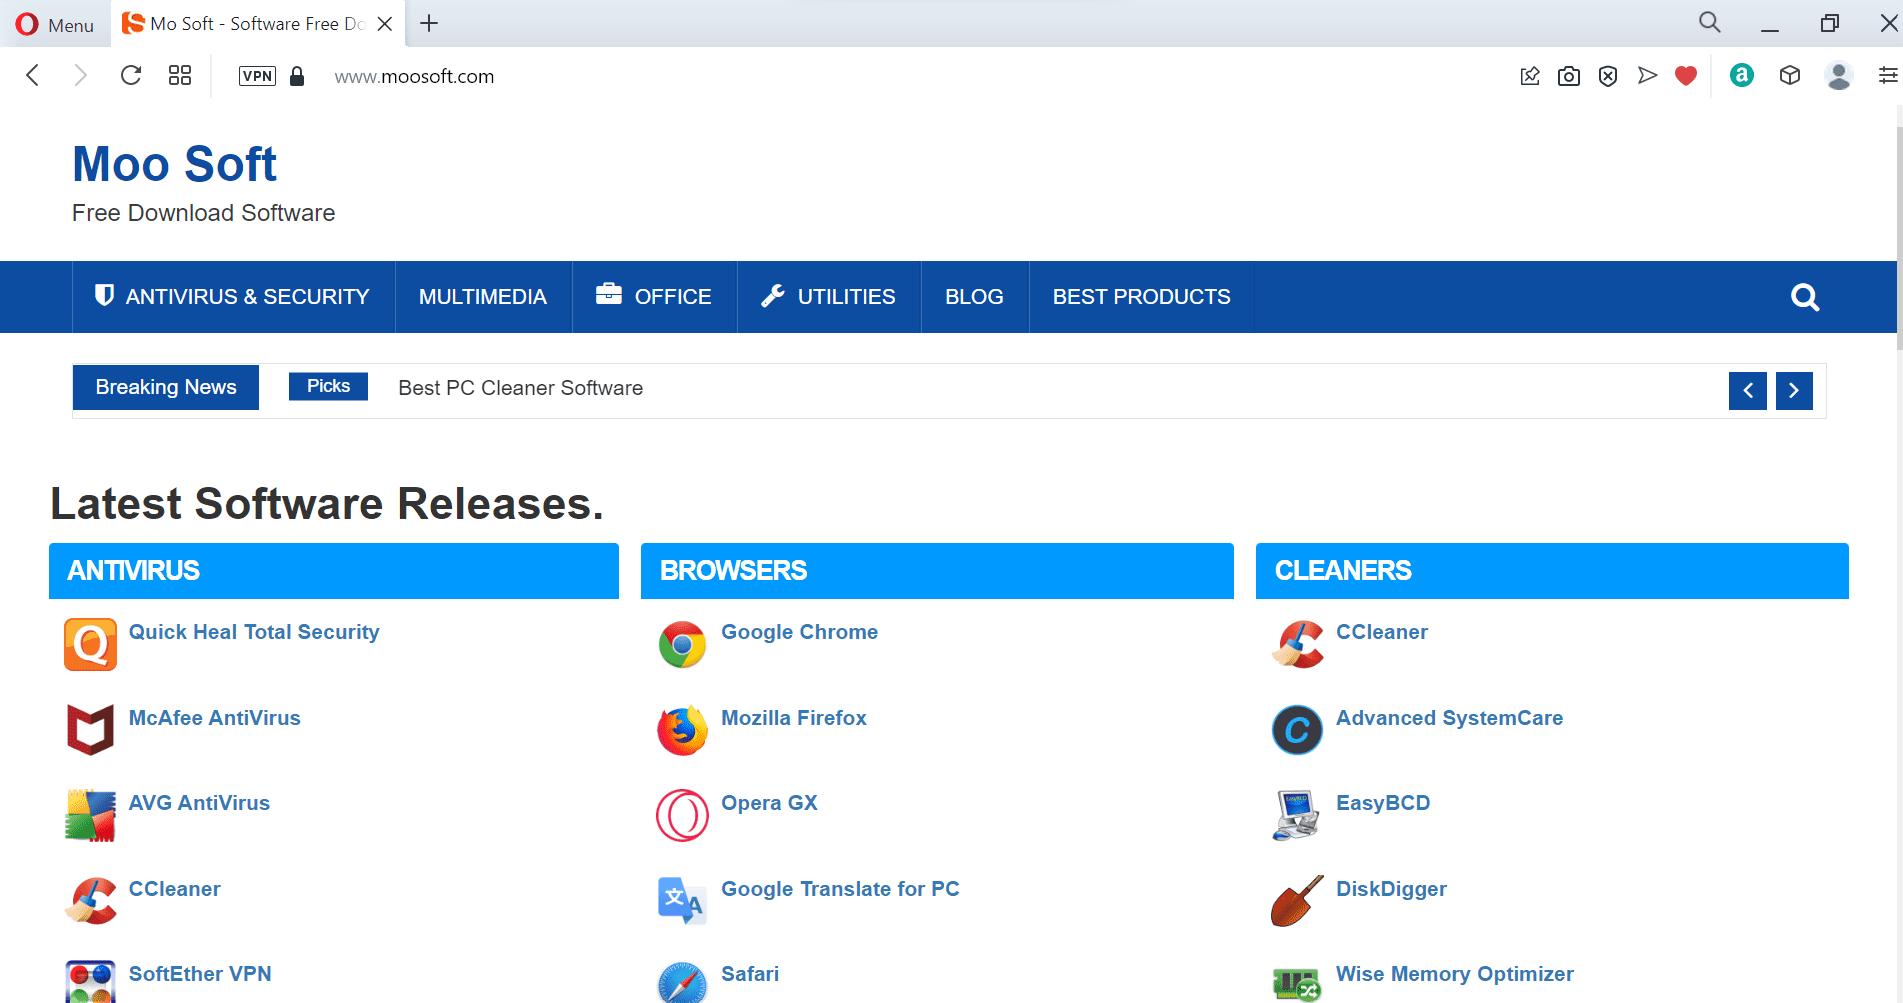
Task: Open extensions cube icon
Action: 1790,75
